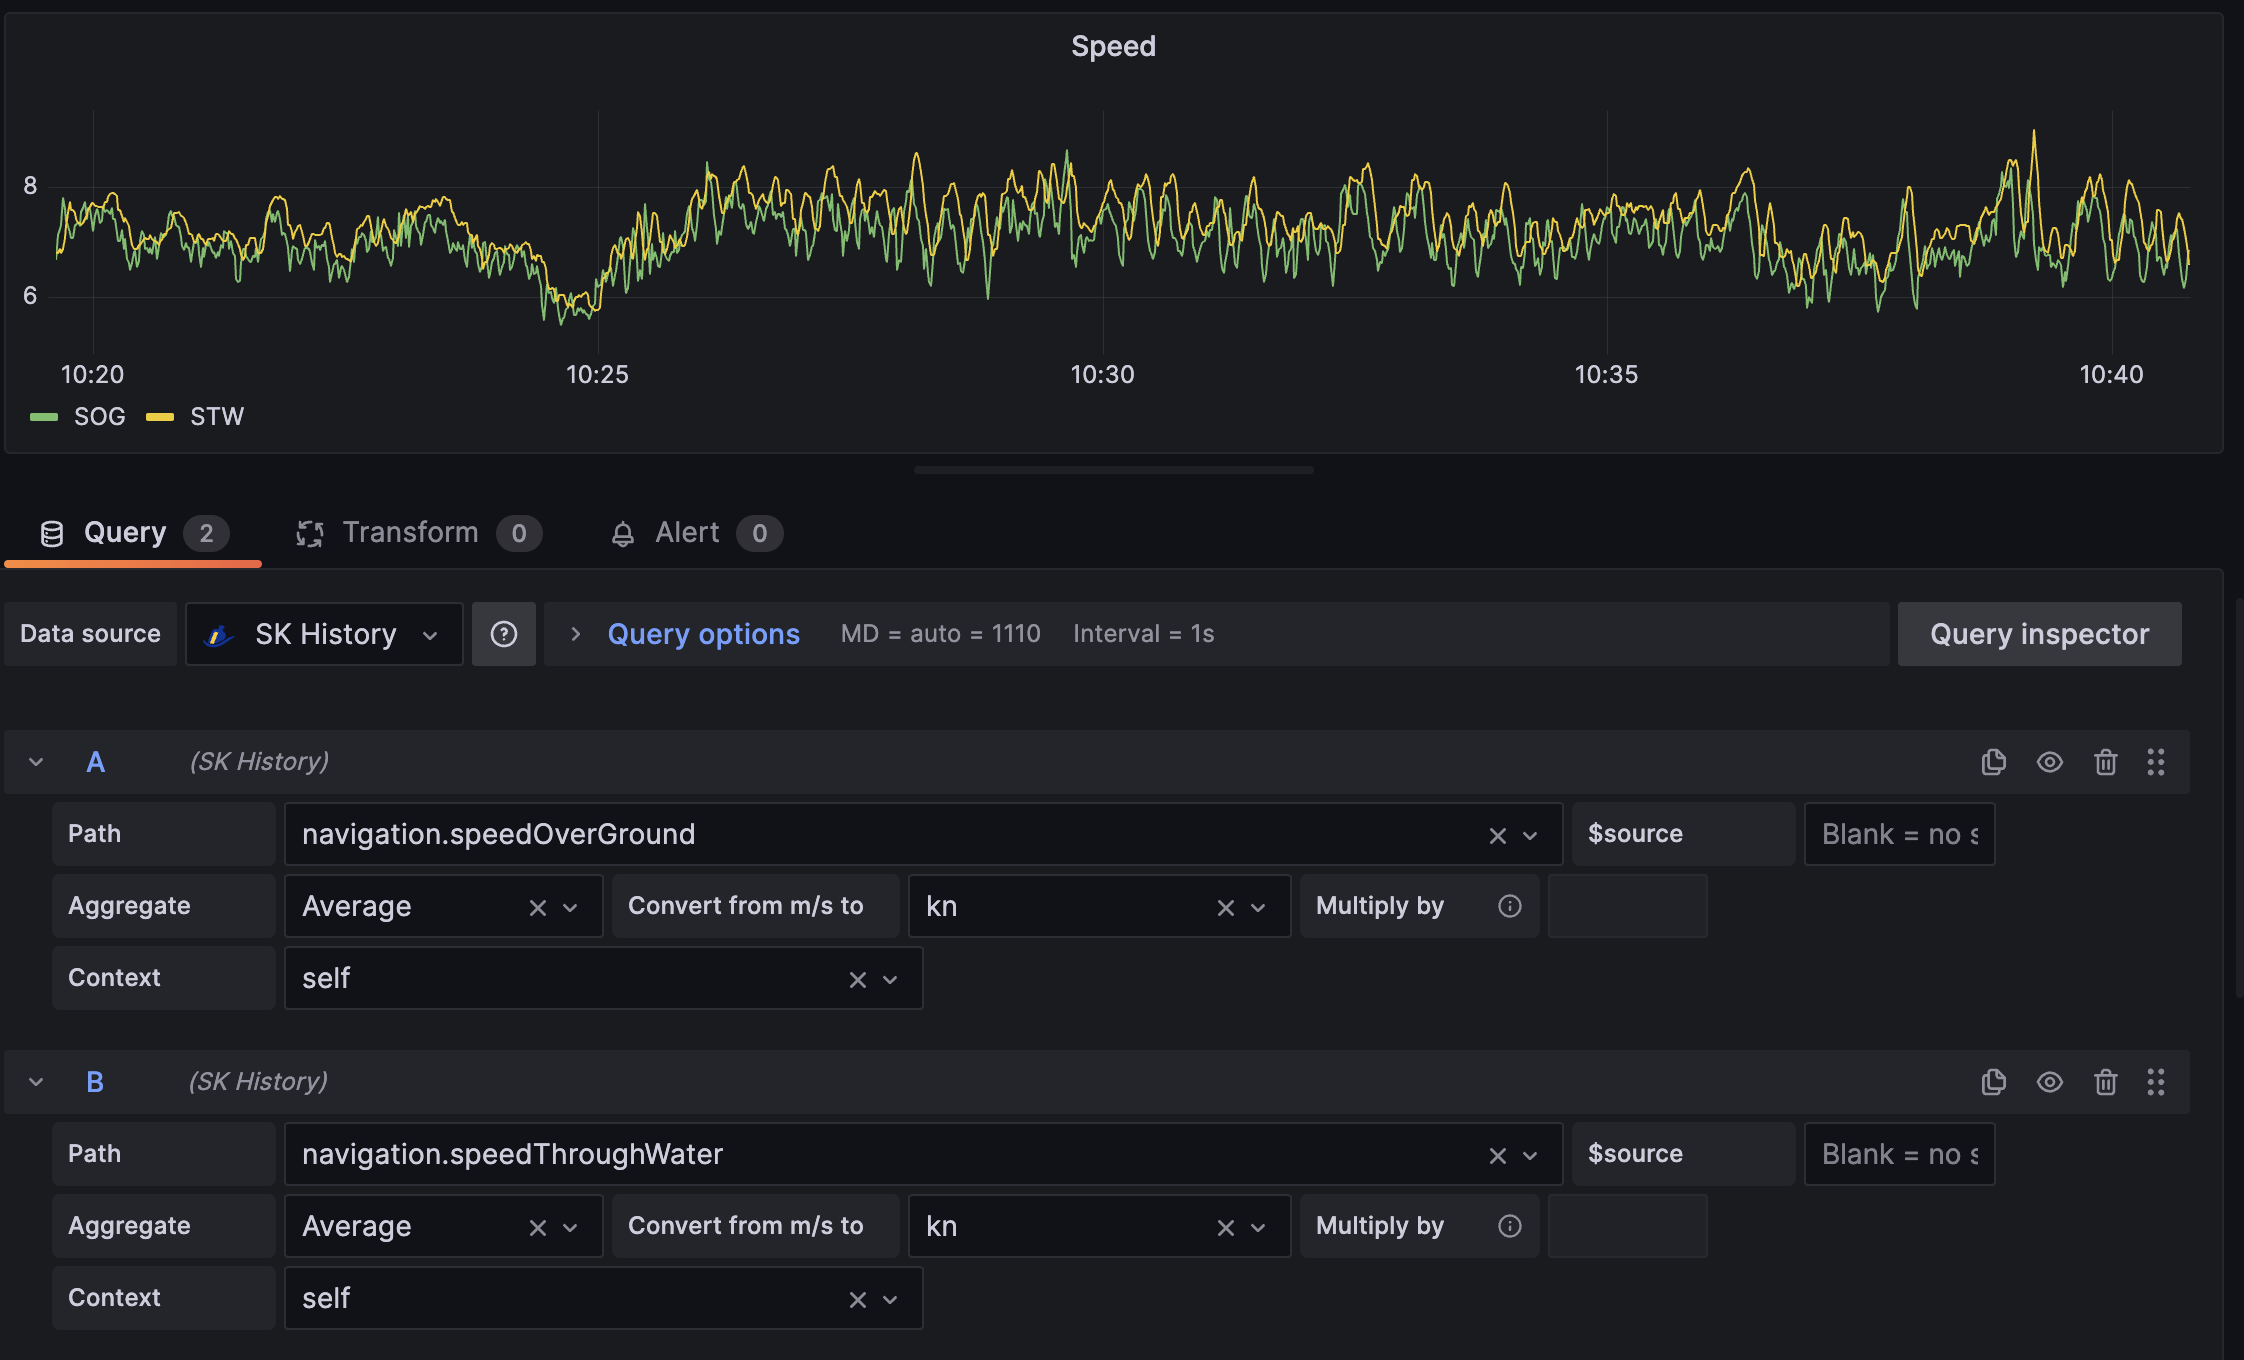The image size is (2244, 1360).
Task: Delete query B with trash icon
Action: pyautogui.click(x=2105, y=1082)
